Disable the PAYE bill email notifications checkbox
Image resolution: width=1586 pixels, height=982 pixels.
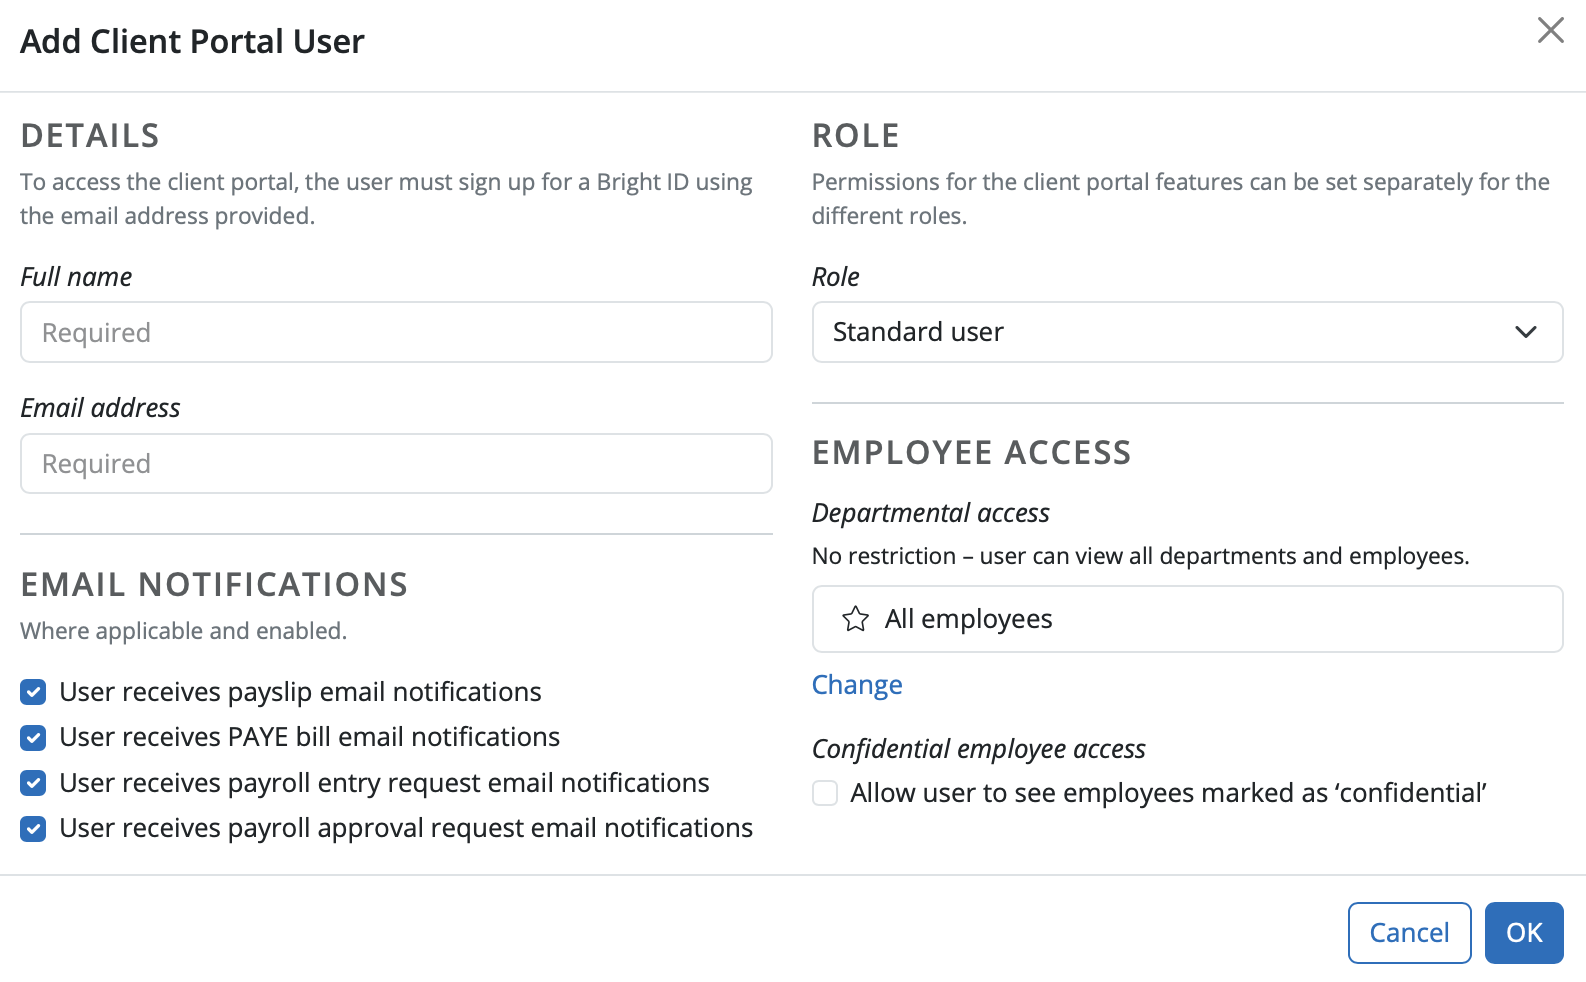tap(33, 738)
